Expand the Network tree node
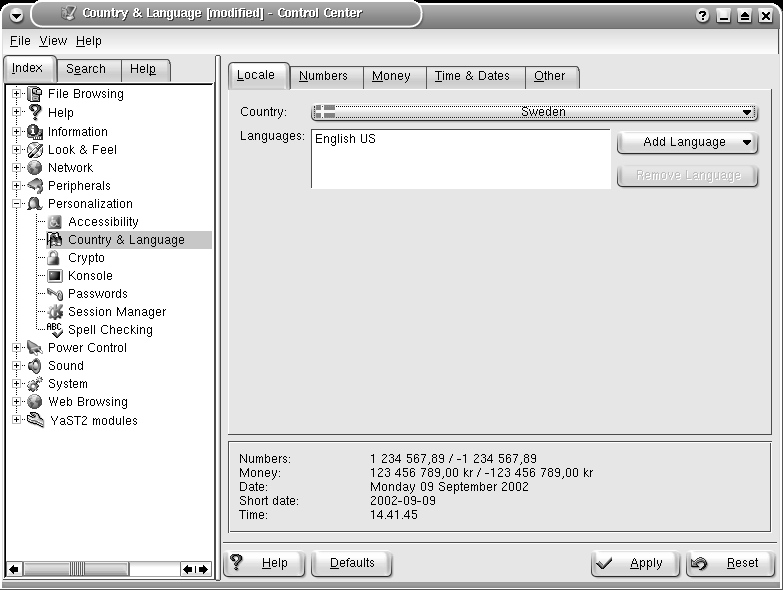The image size is (783, 590). point(16,167)
